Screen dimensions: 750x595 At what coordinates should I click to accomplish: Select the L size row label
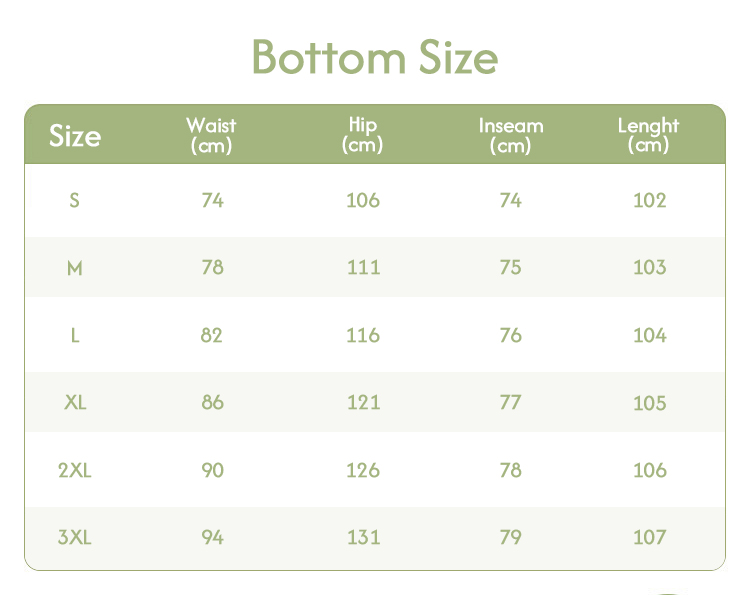pos(74,335)
